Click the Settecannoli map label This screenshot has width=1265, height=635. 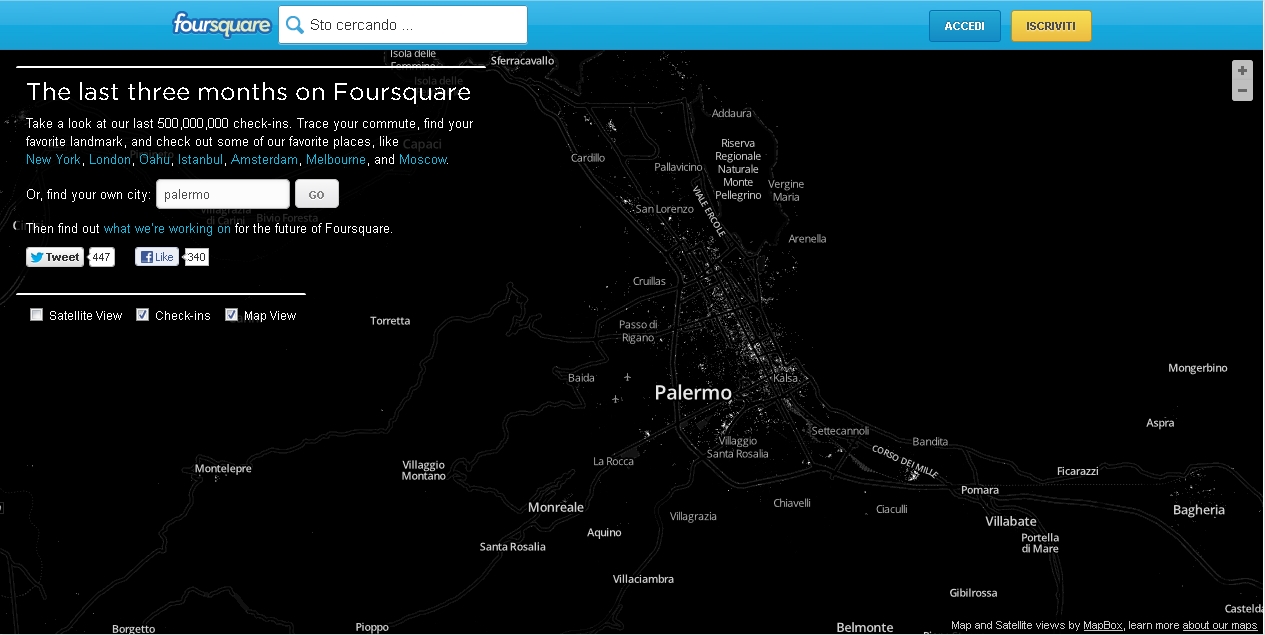[840, 431]
